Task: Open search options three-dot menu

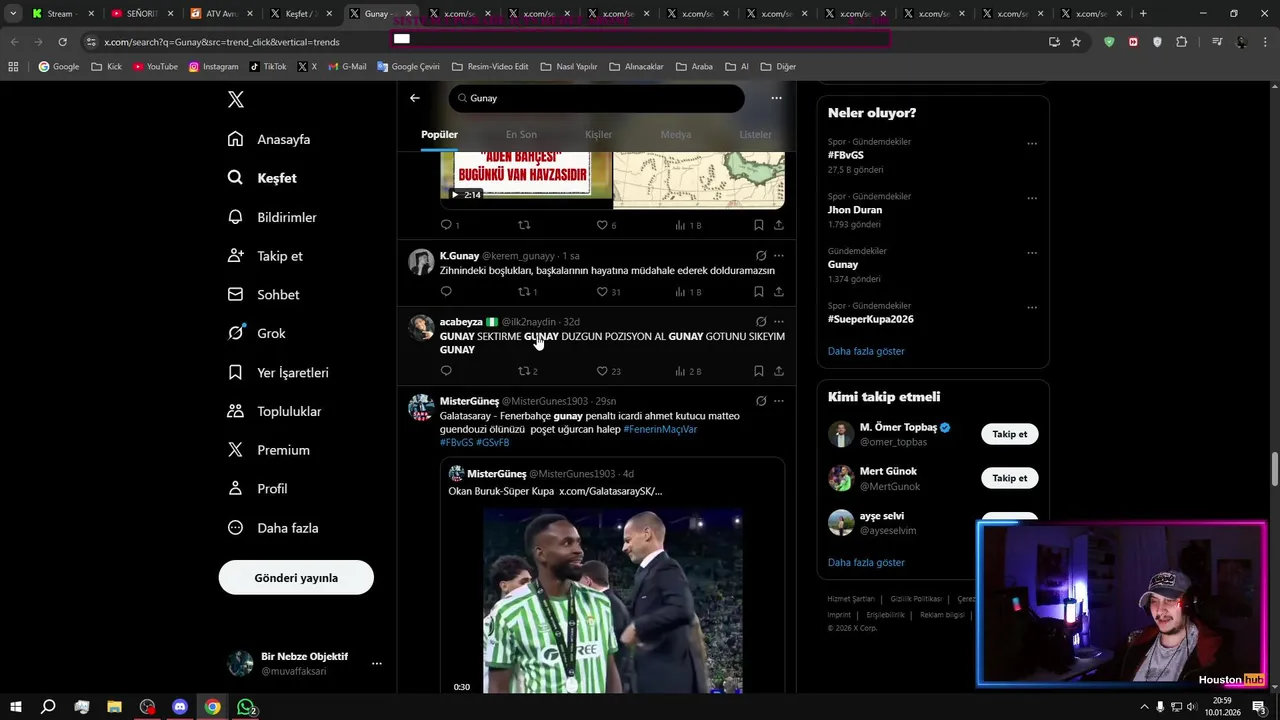Action: 776,98
